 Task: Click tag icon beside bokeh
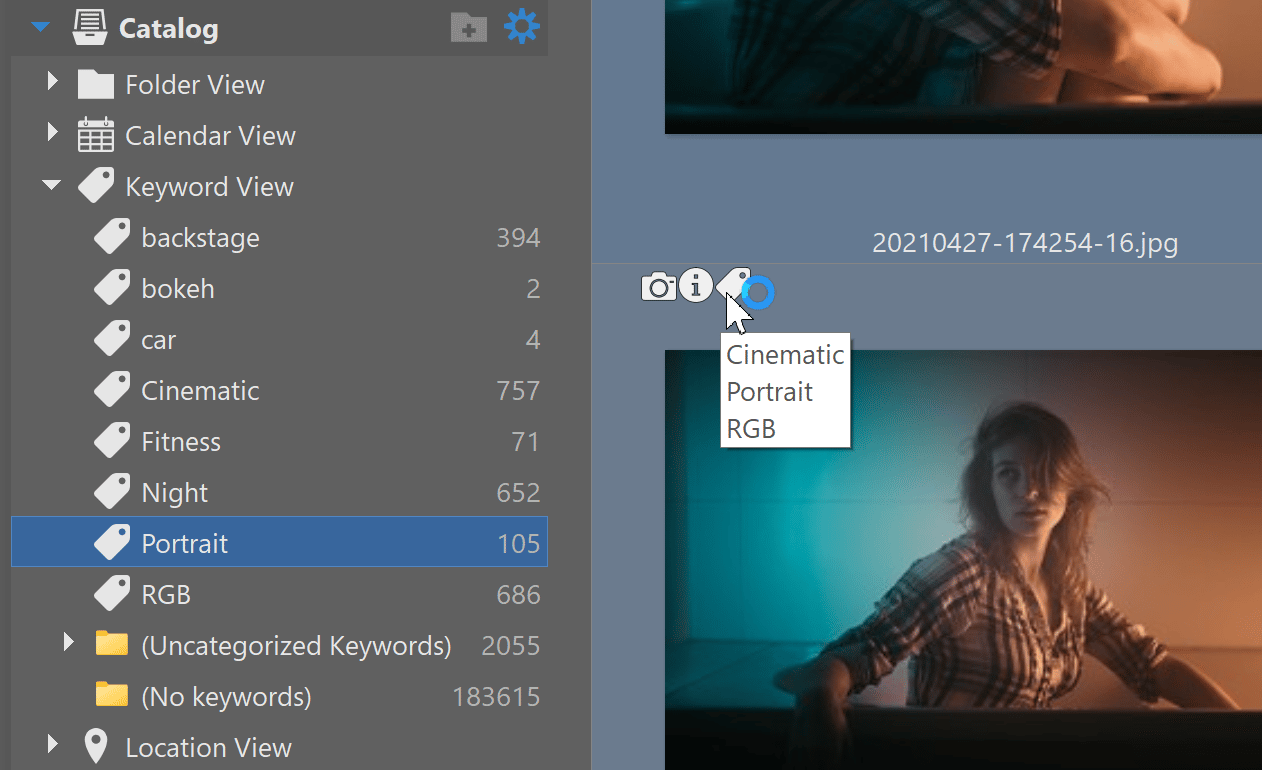pos(112,287)
